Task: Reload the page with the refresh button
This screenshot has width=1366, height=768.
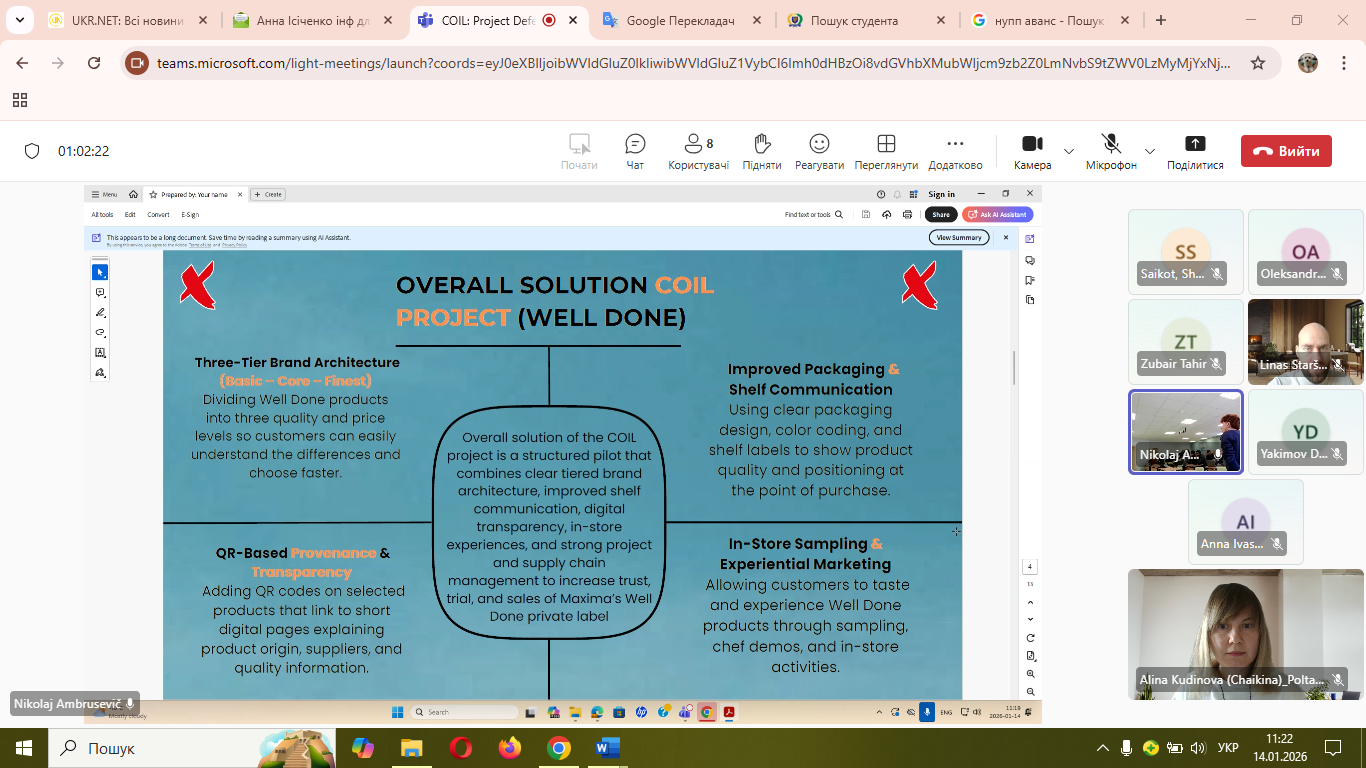Action: [94, 63]
